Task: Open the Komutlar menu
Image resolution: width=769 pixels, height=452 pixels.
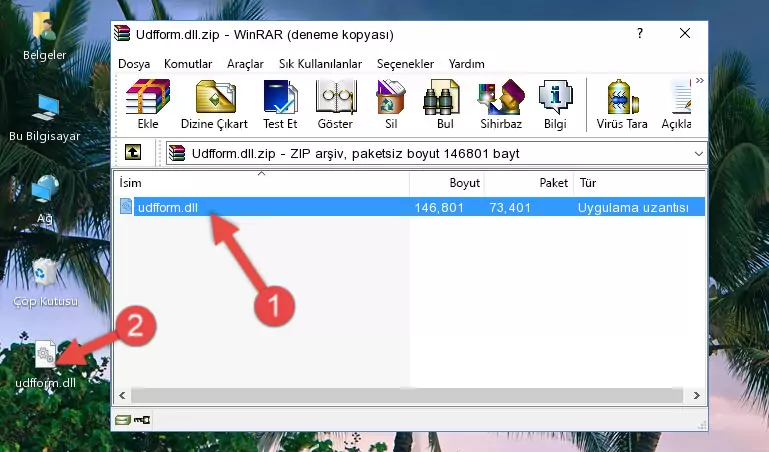Action: [188, 64]
